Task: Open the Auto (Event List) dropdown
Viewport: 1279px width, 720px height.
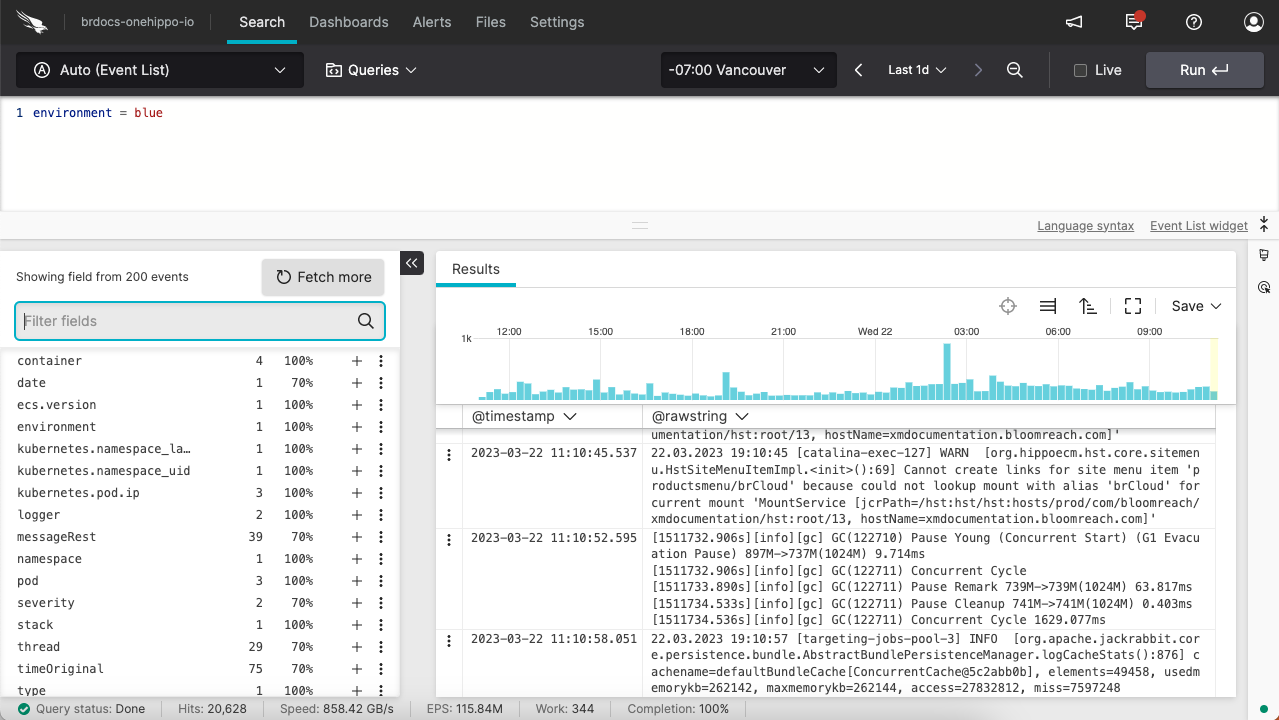Action: point(160,70)
